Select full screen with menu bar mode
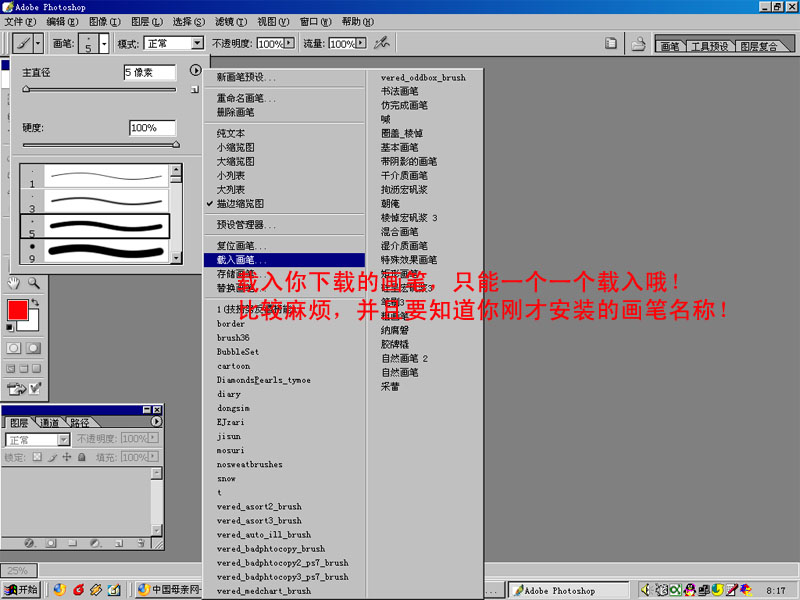Screen dimensions: 800x600 click(x=23, y=368)
